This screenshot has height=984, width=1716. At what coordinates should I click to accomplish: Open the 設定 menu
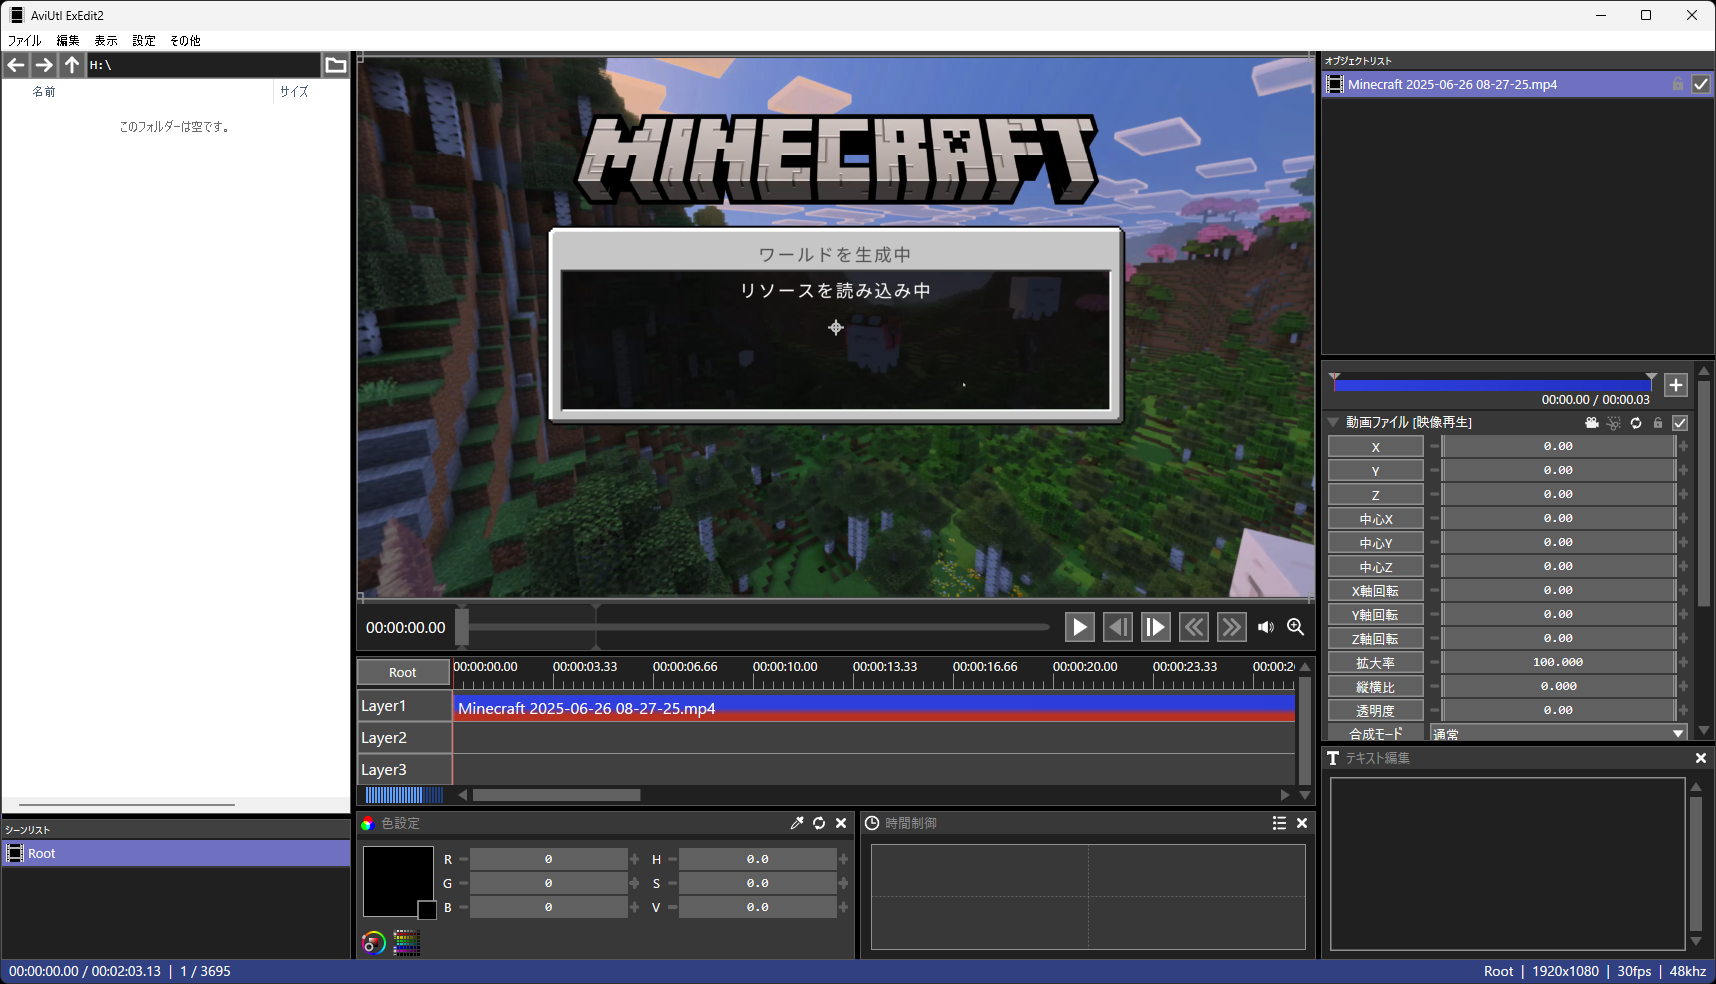[x=144, y=41]
